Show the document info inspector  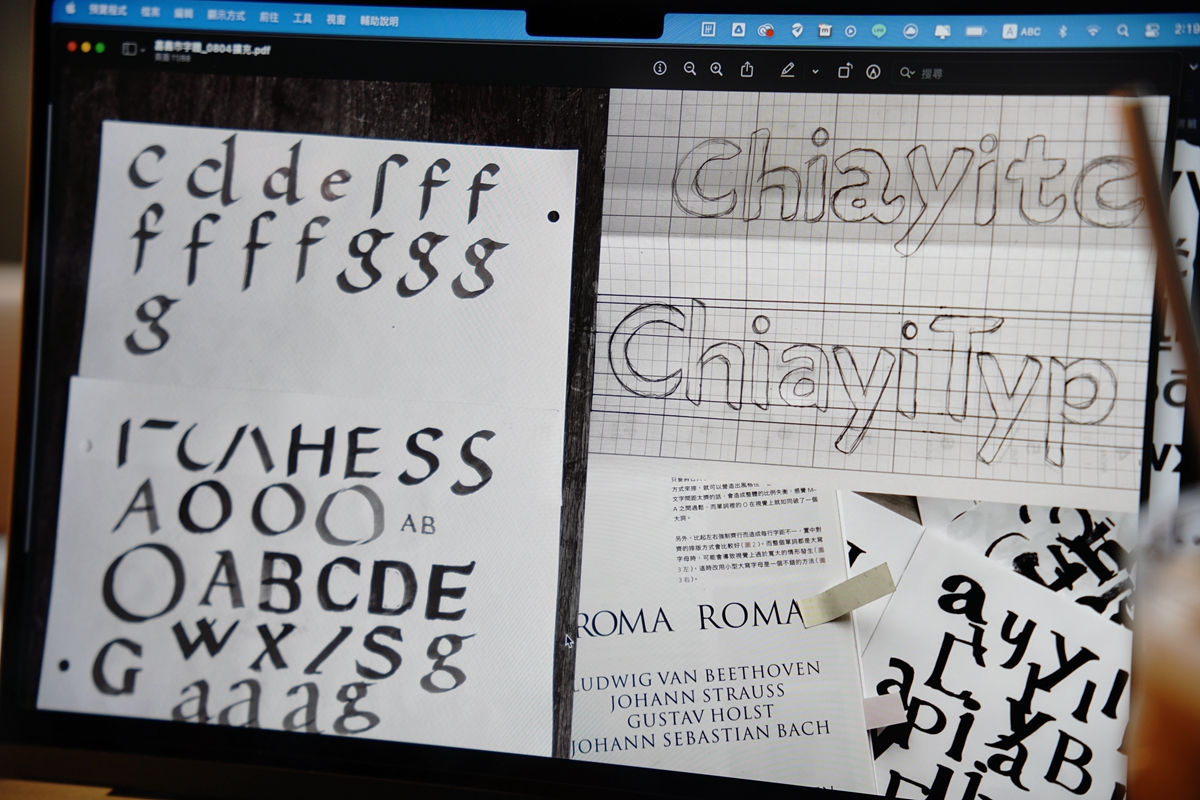(660, 68)
